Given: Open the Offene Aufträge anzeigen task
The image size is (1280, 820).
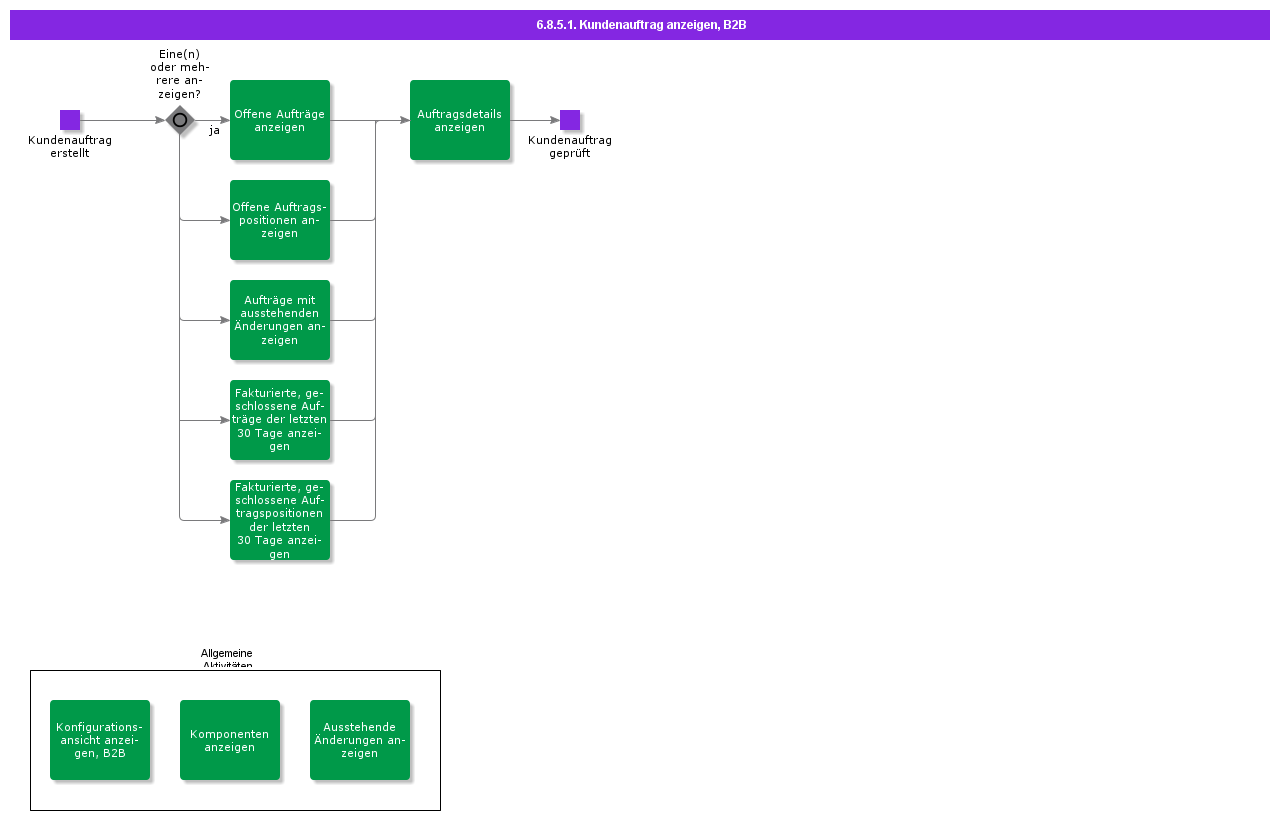Looking at the screenshot, I should pos(280,120).
